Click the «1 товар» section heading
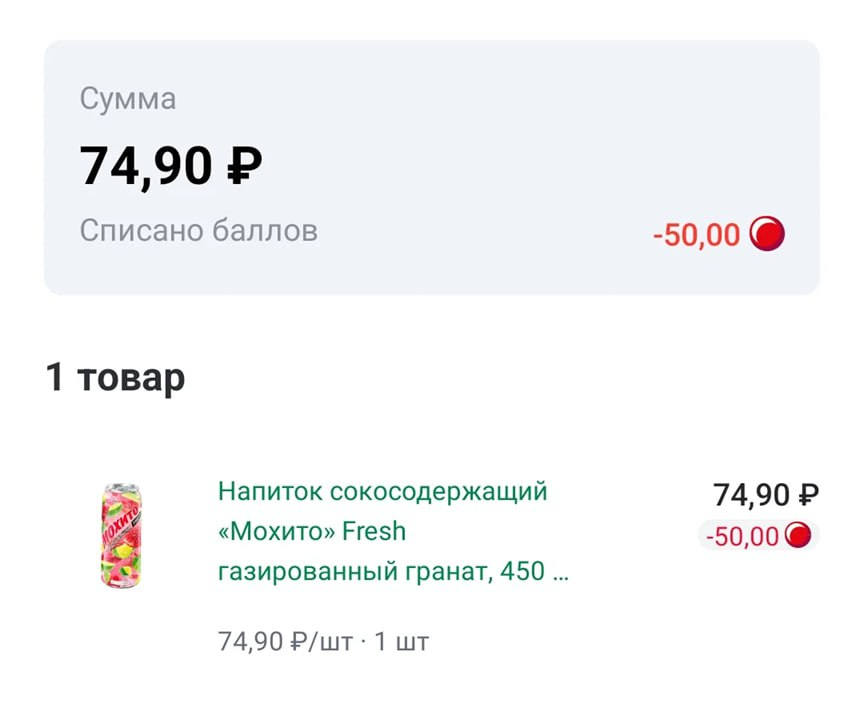 (115, 378)
